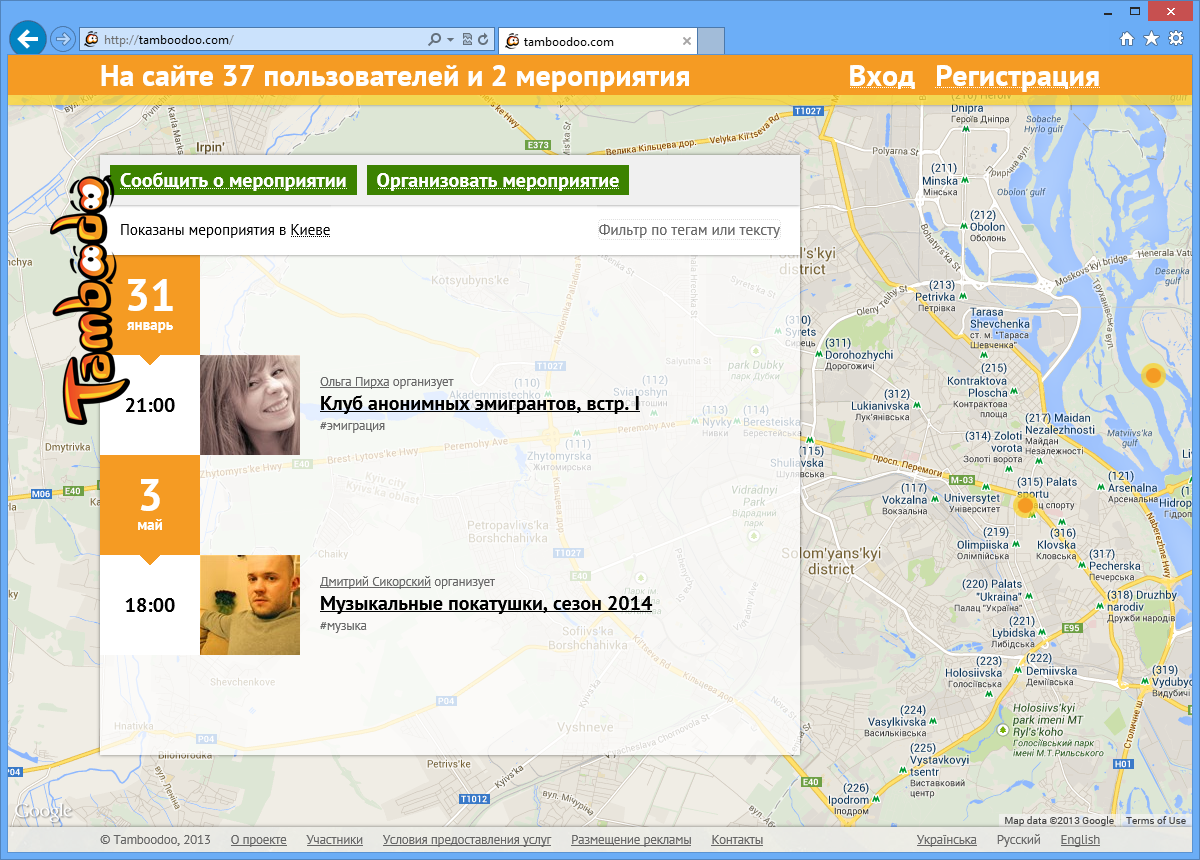1200x860 pixels.
Task: Open Ольга Пирха's profile photo
Action: pos(250,405)
